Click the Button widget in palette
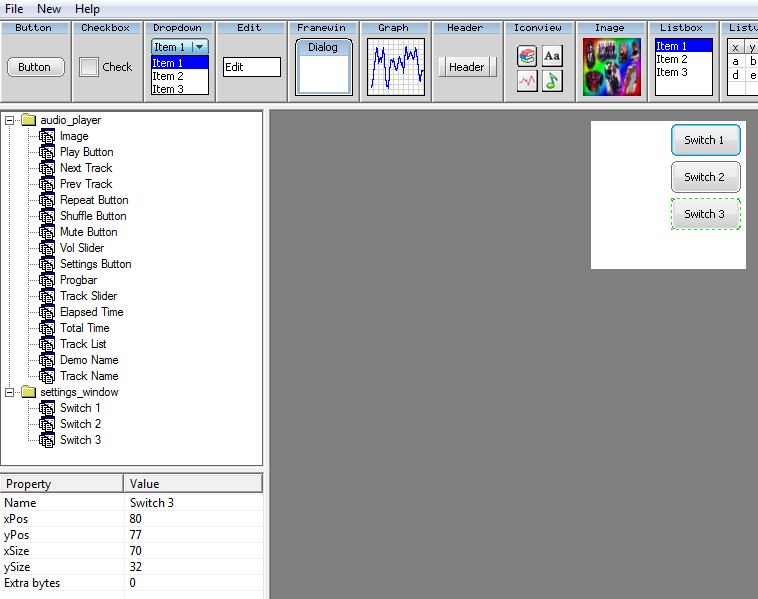Screen dimensions: 758x599 coord(35,67)
